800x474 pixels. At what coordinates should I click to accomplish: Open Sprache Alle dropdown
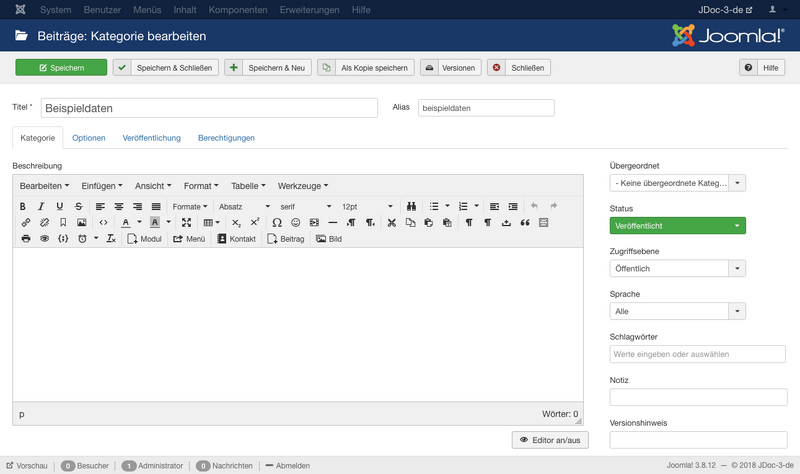[x=678, y=311]
